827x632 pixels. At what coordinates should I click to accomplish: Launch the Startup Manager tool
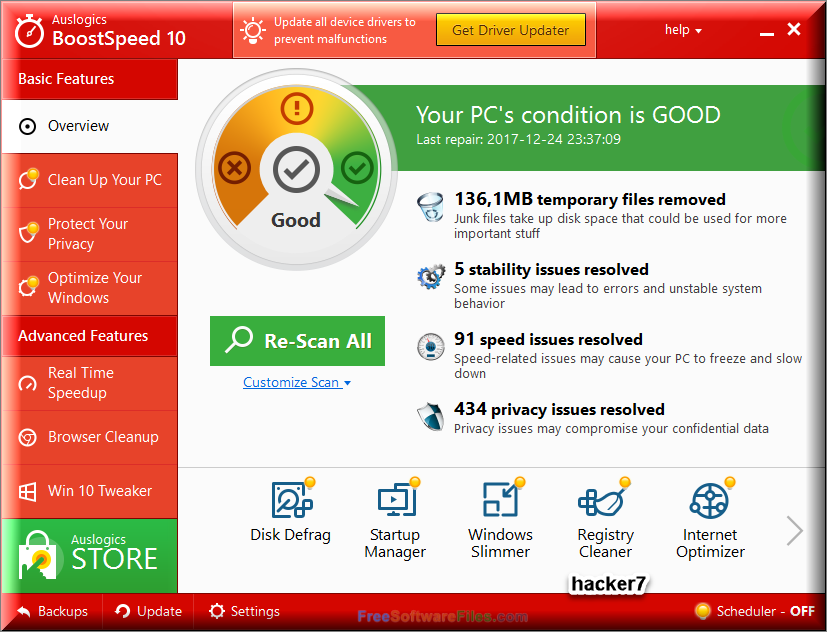[x=395, y=519]
